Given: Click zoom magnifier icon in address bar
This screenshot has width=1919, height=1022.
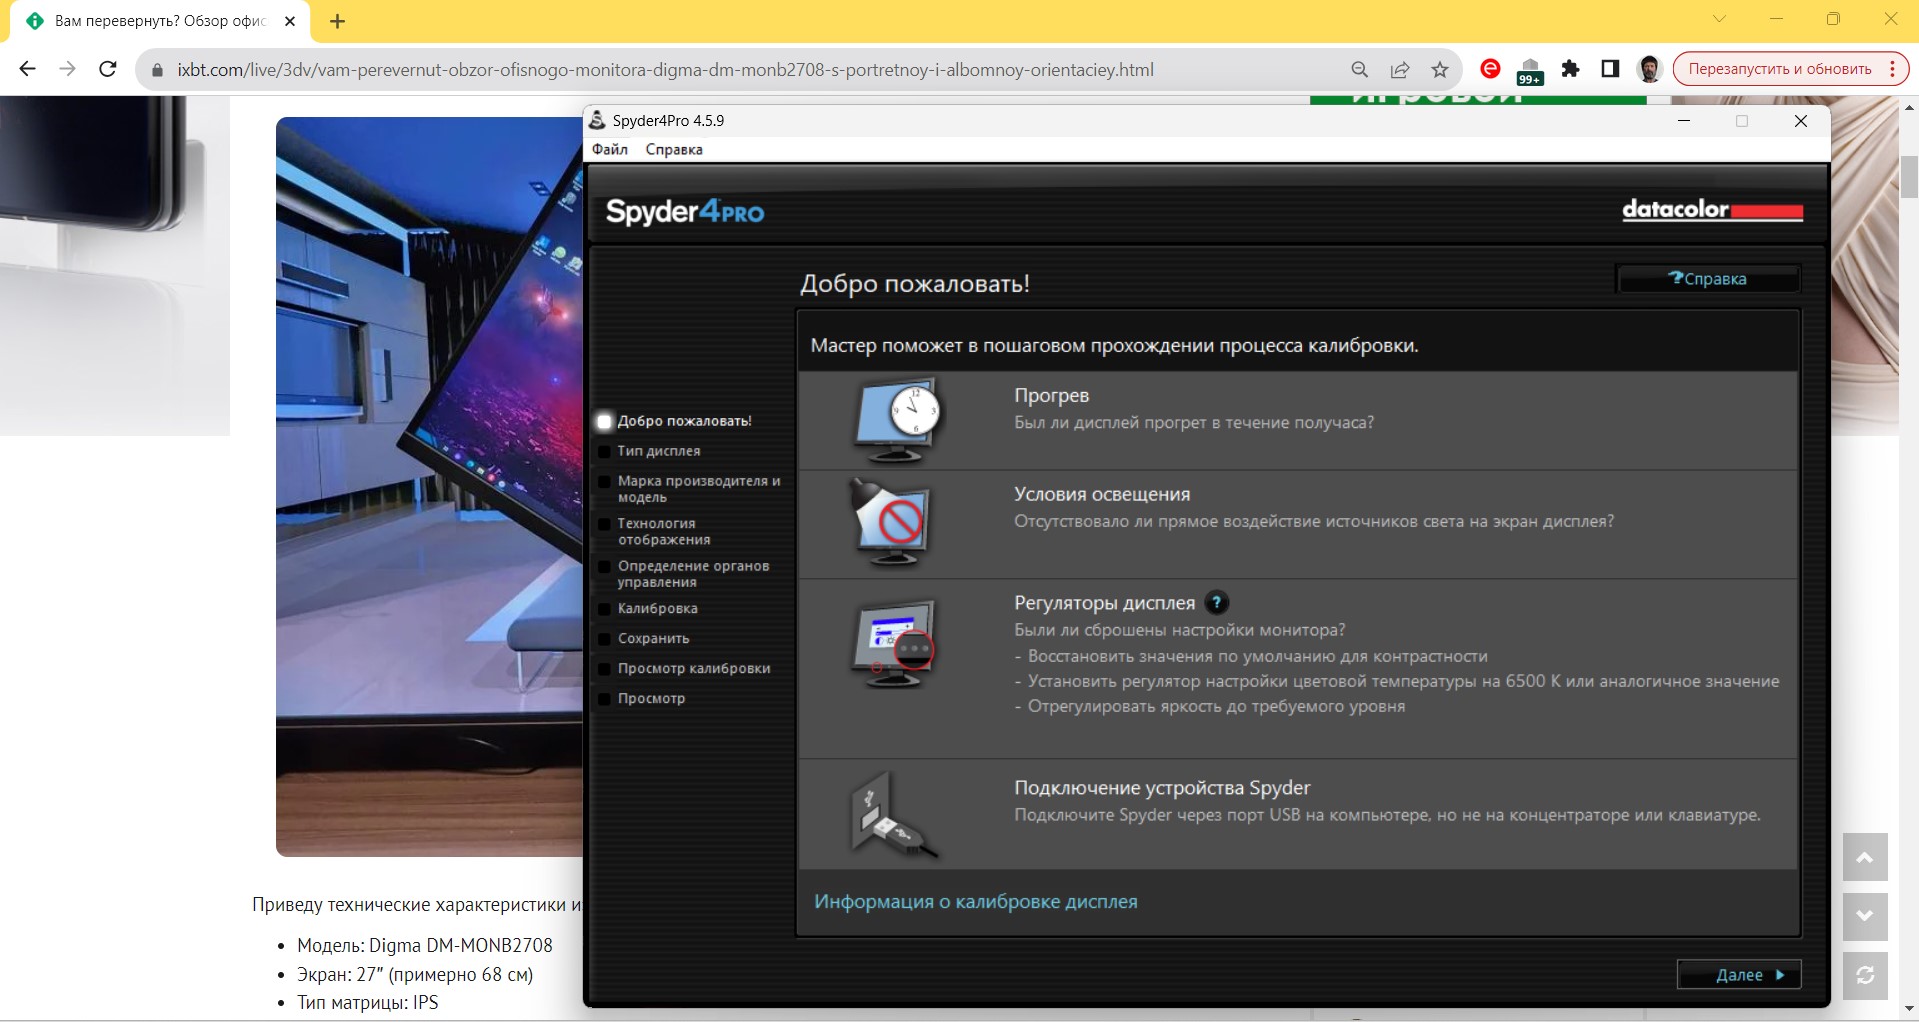Looking at the screenshot, I should tap(1360, 69).
